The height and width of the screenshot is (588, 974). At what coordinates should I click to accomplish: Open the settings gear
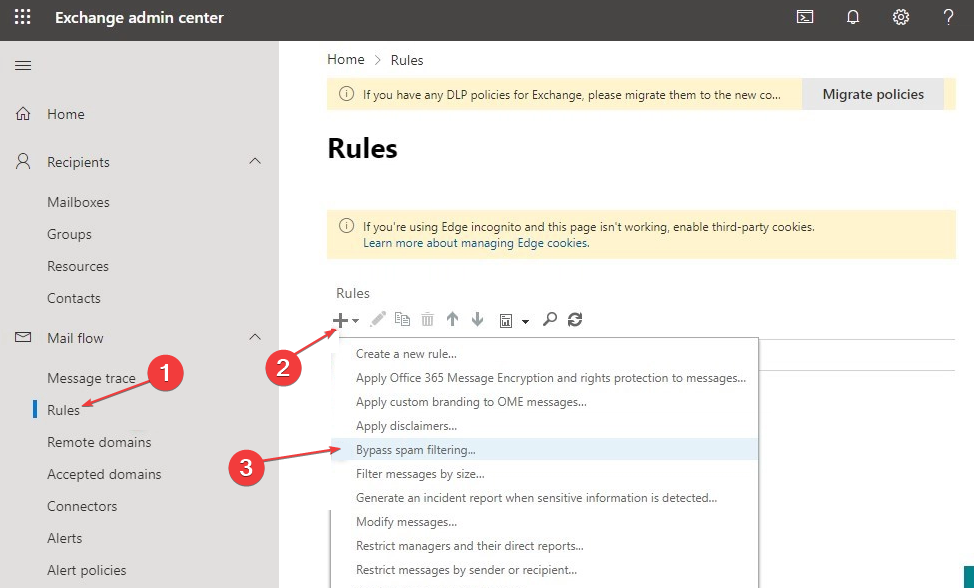click(x=901, y=17)
